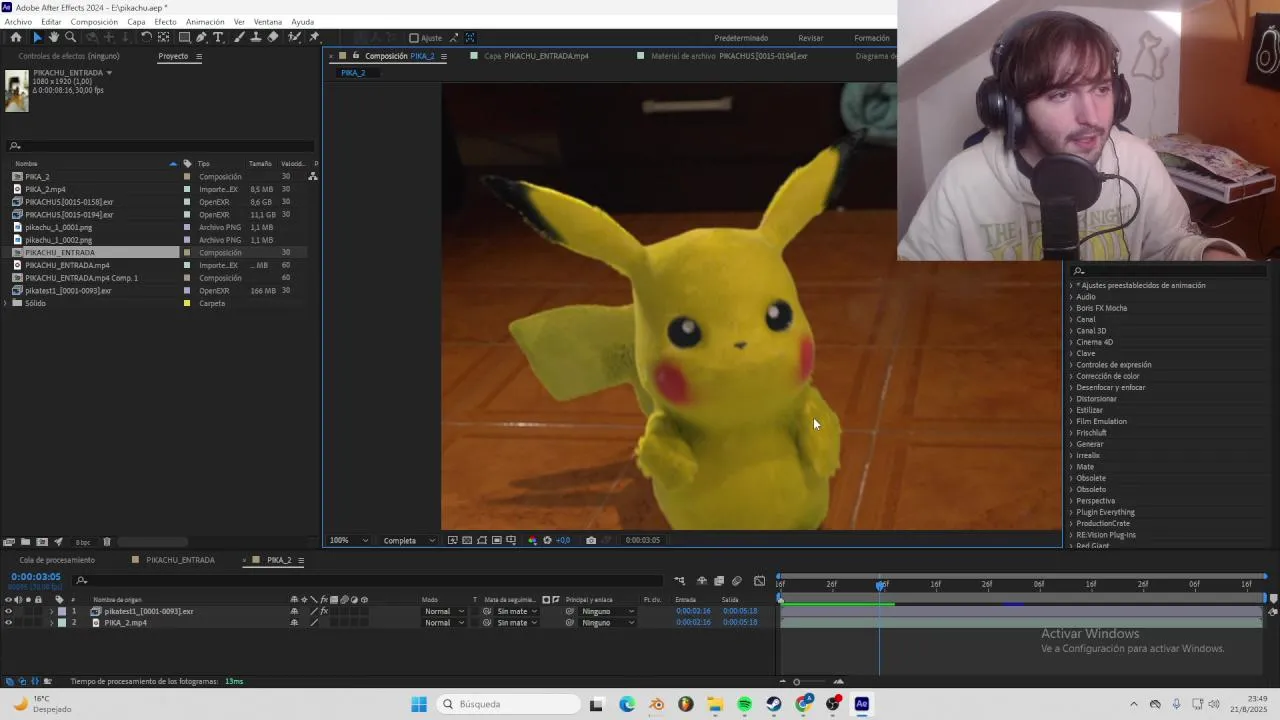Toggle shy switch on PIKA_2.mp4 layer
The width and height of the screenshot is (1280, 720).
(x=294, y=622)
